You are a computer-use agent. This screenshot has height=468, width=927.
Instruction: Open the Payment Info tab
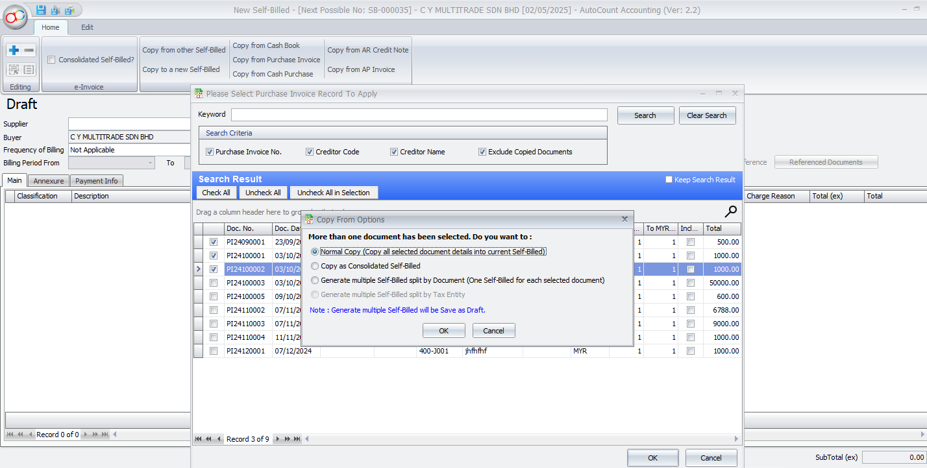point(96,181)
